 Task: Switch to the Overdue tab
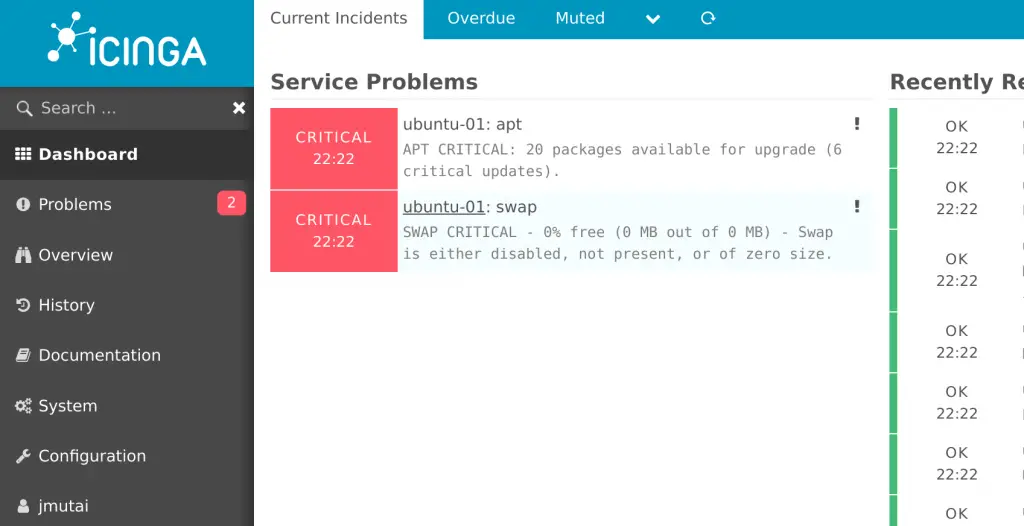pyautogui.click(x=481, y=18)
